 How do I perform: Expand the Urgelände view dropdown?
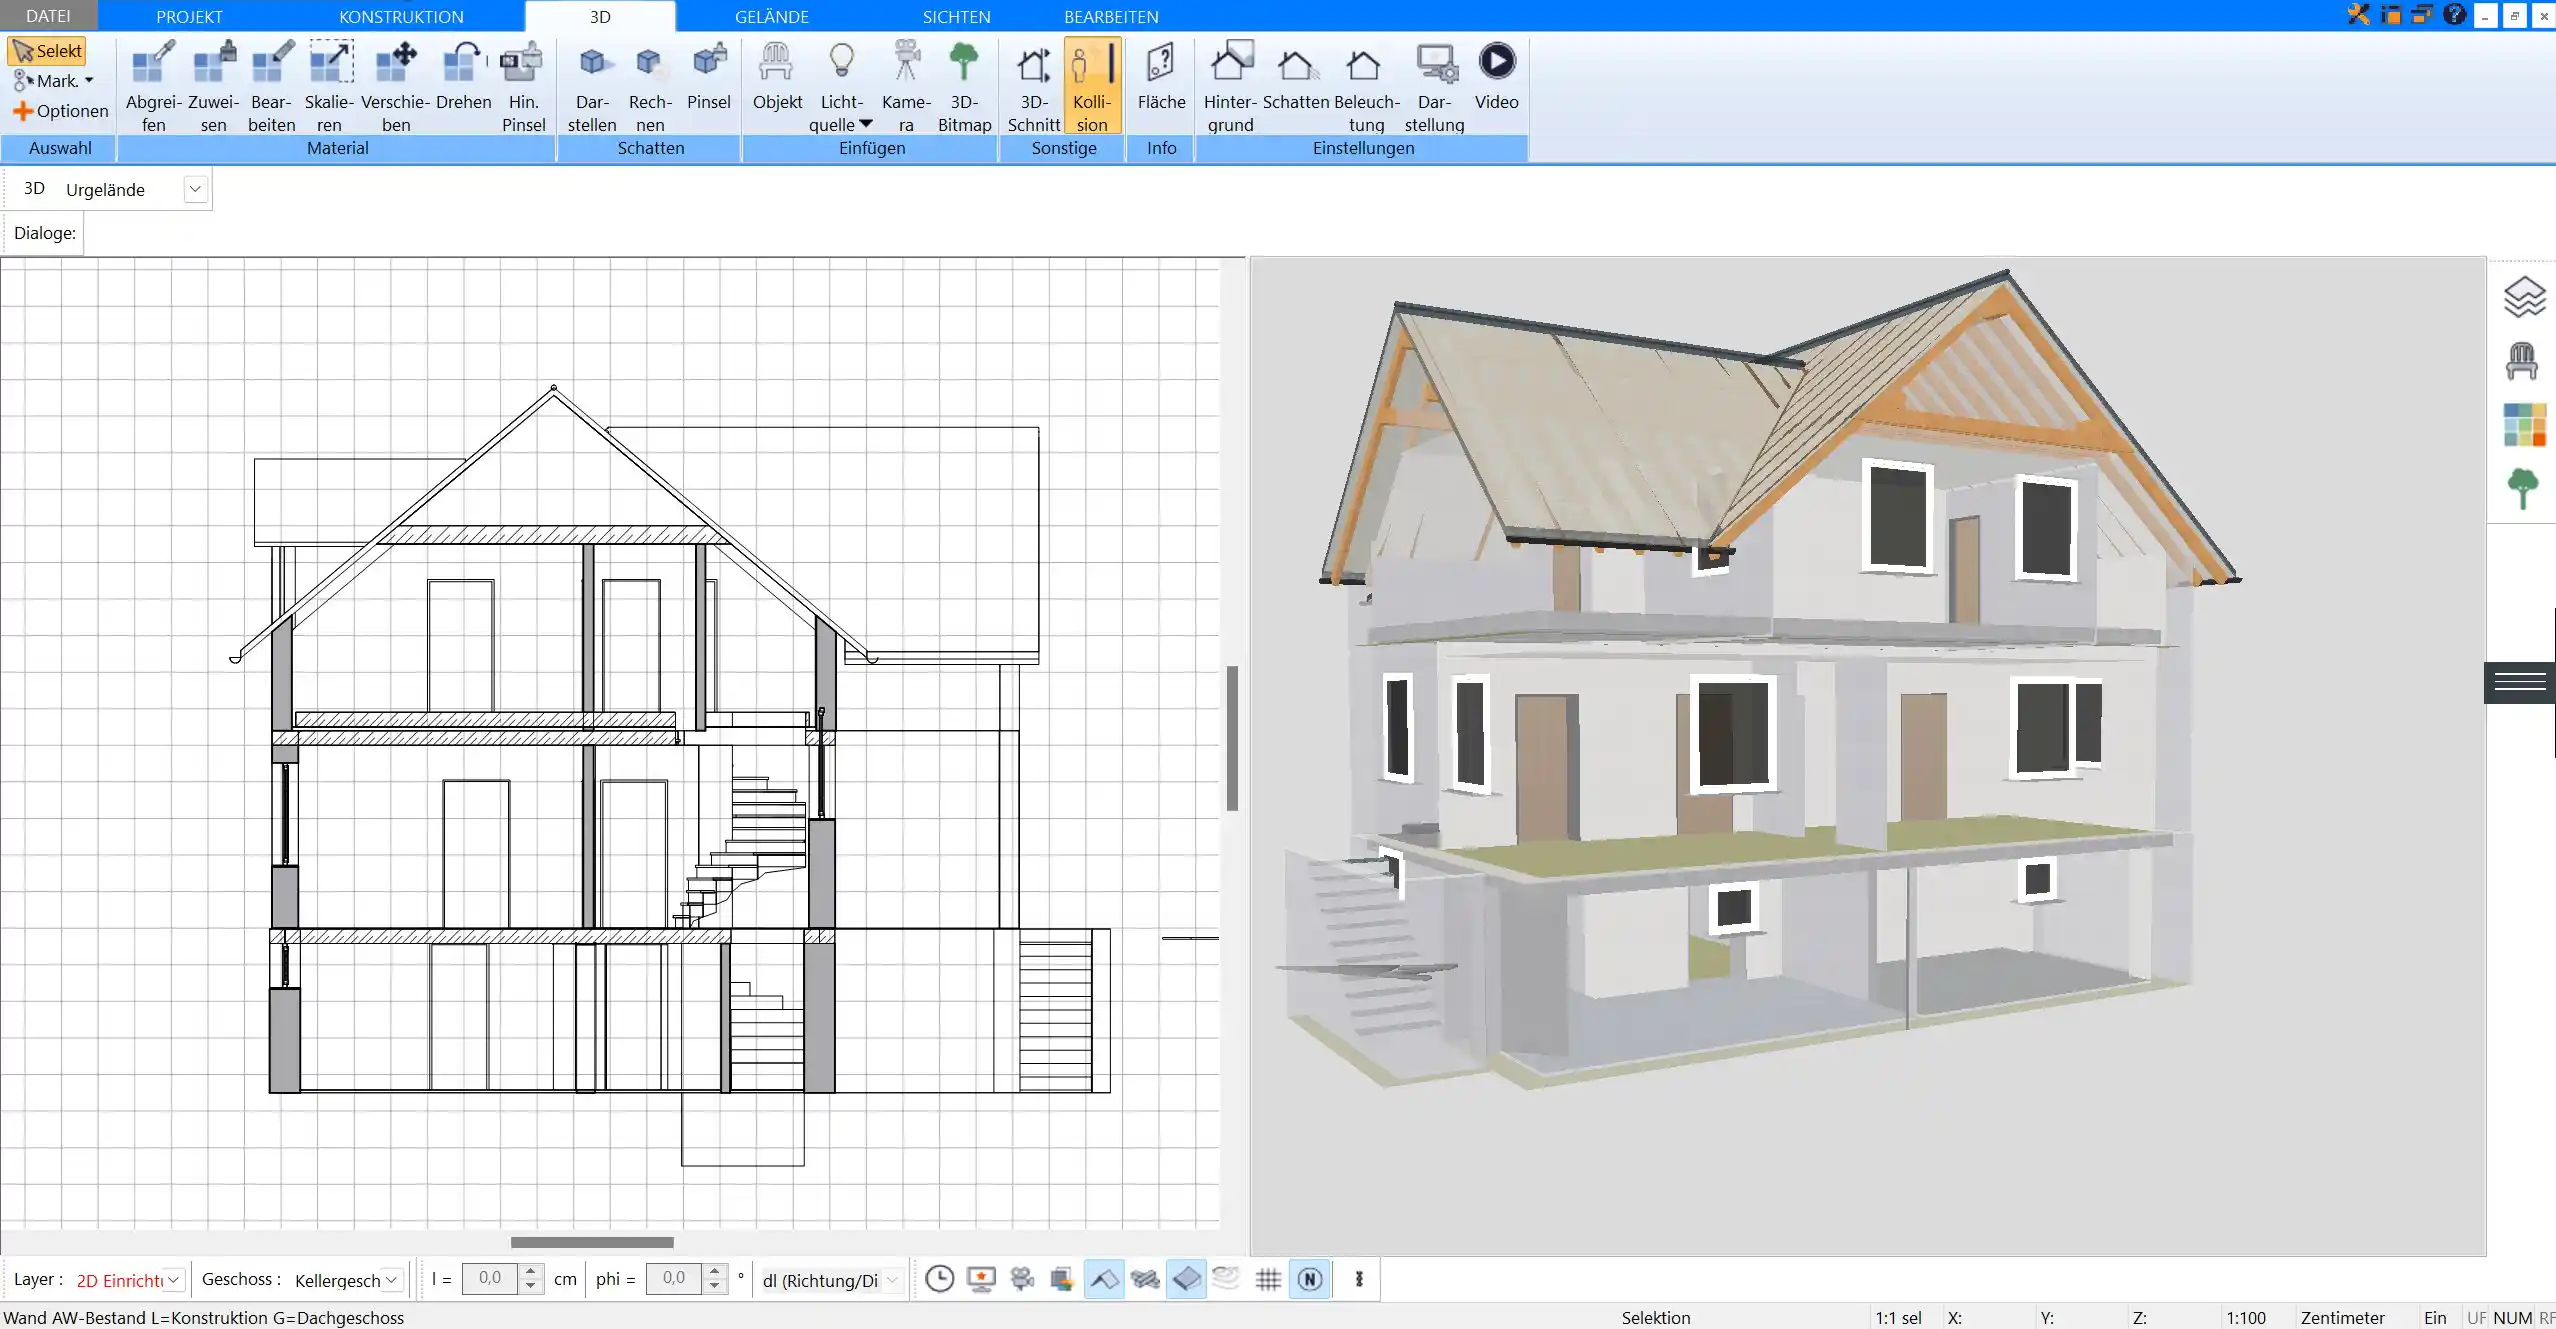coord(195,189)
